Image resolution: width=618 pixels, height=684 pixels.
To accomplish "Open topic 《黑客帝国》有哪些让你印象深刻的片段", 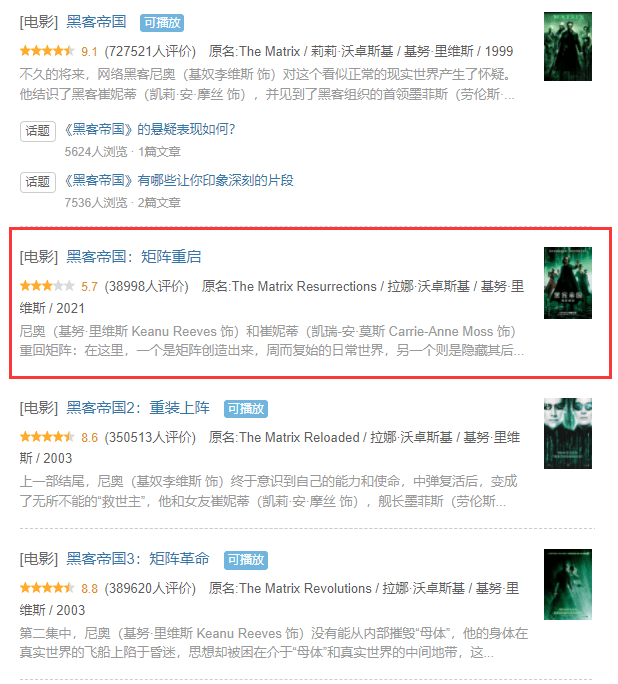I will [179, 180].
